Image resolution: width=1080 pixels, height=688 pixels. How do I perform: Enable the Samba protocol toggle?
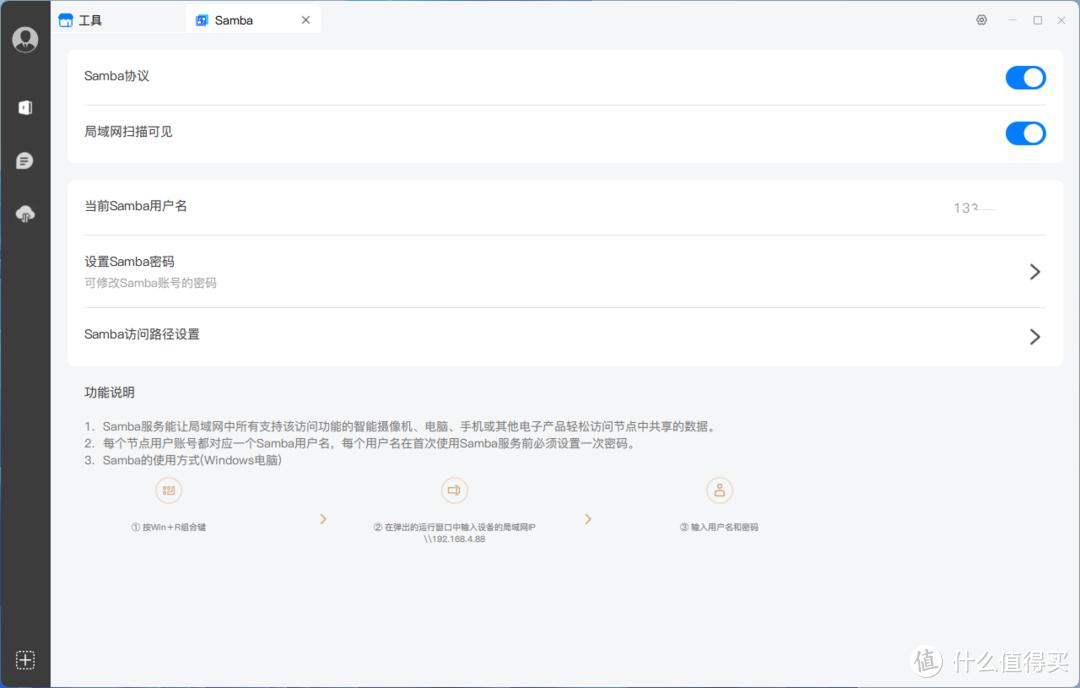(x=1025, y=77)
